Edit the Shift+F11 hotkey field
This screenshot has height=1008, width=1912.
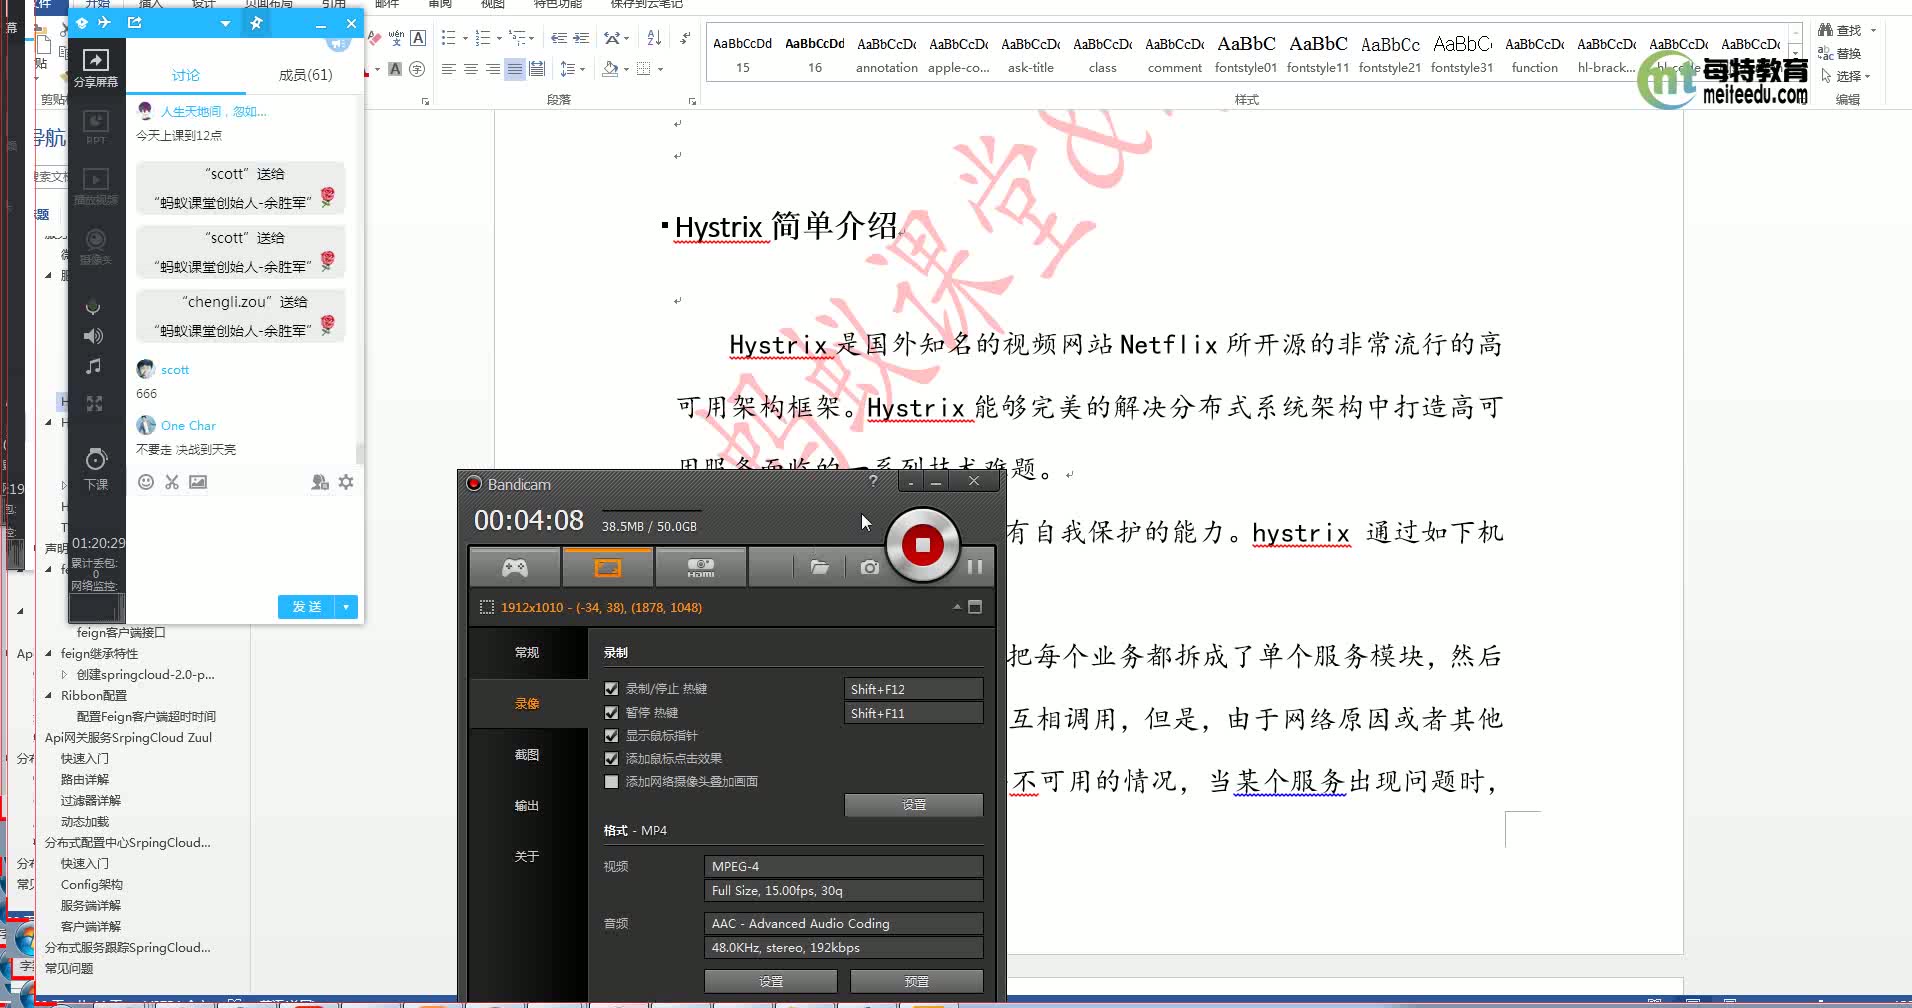coord(913,713)
